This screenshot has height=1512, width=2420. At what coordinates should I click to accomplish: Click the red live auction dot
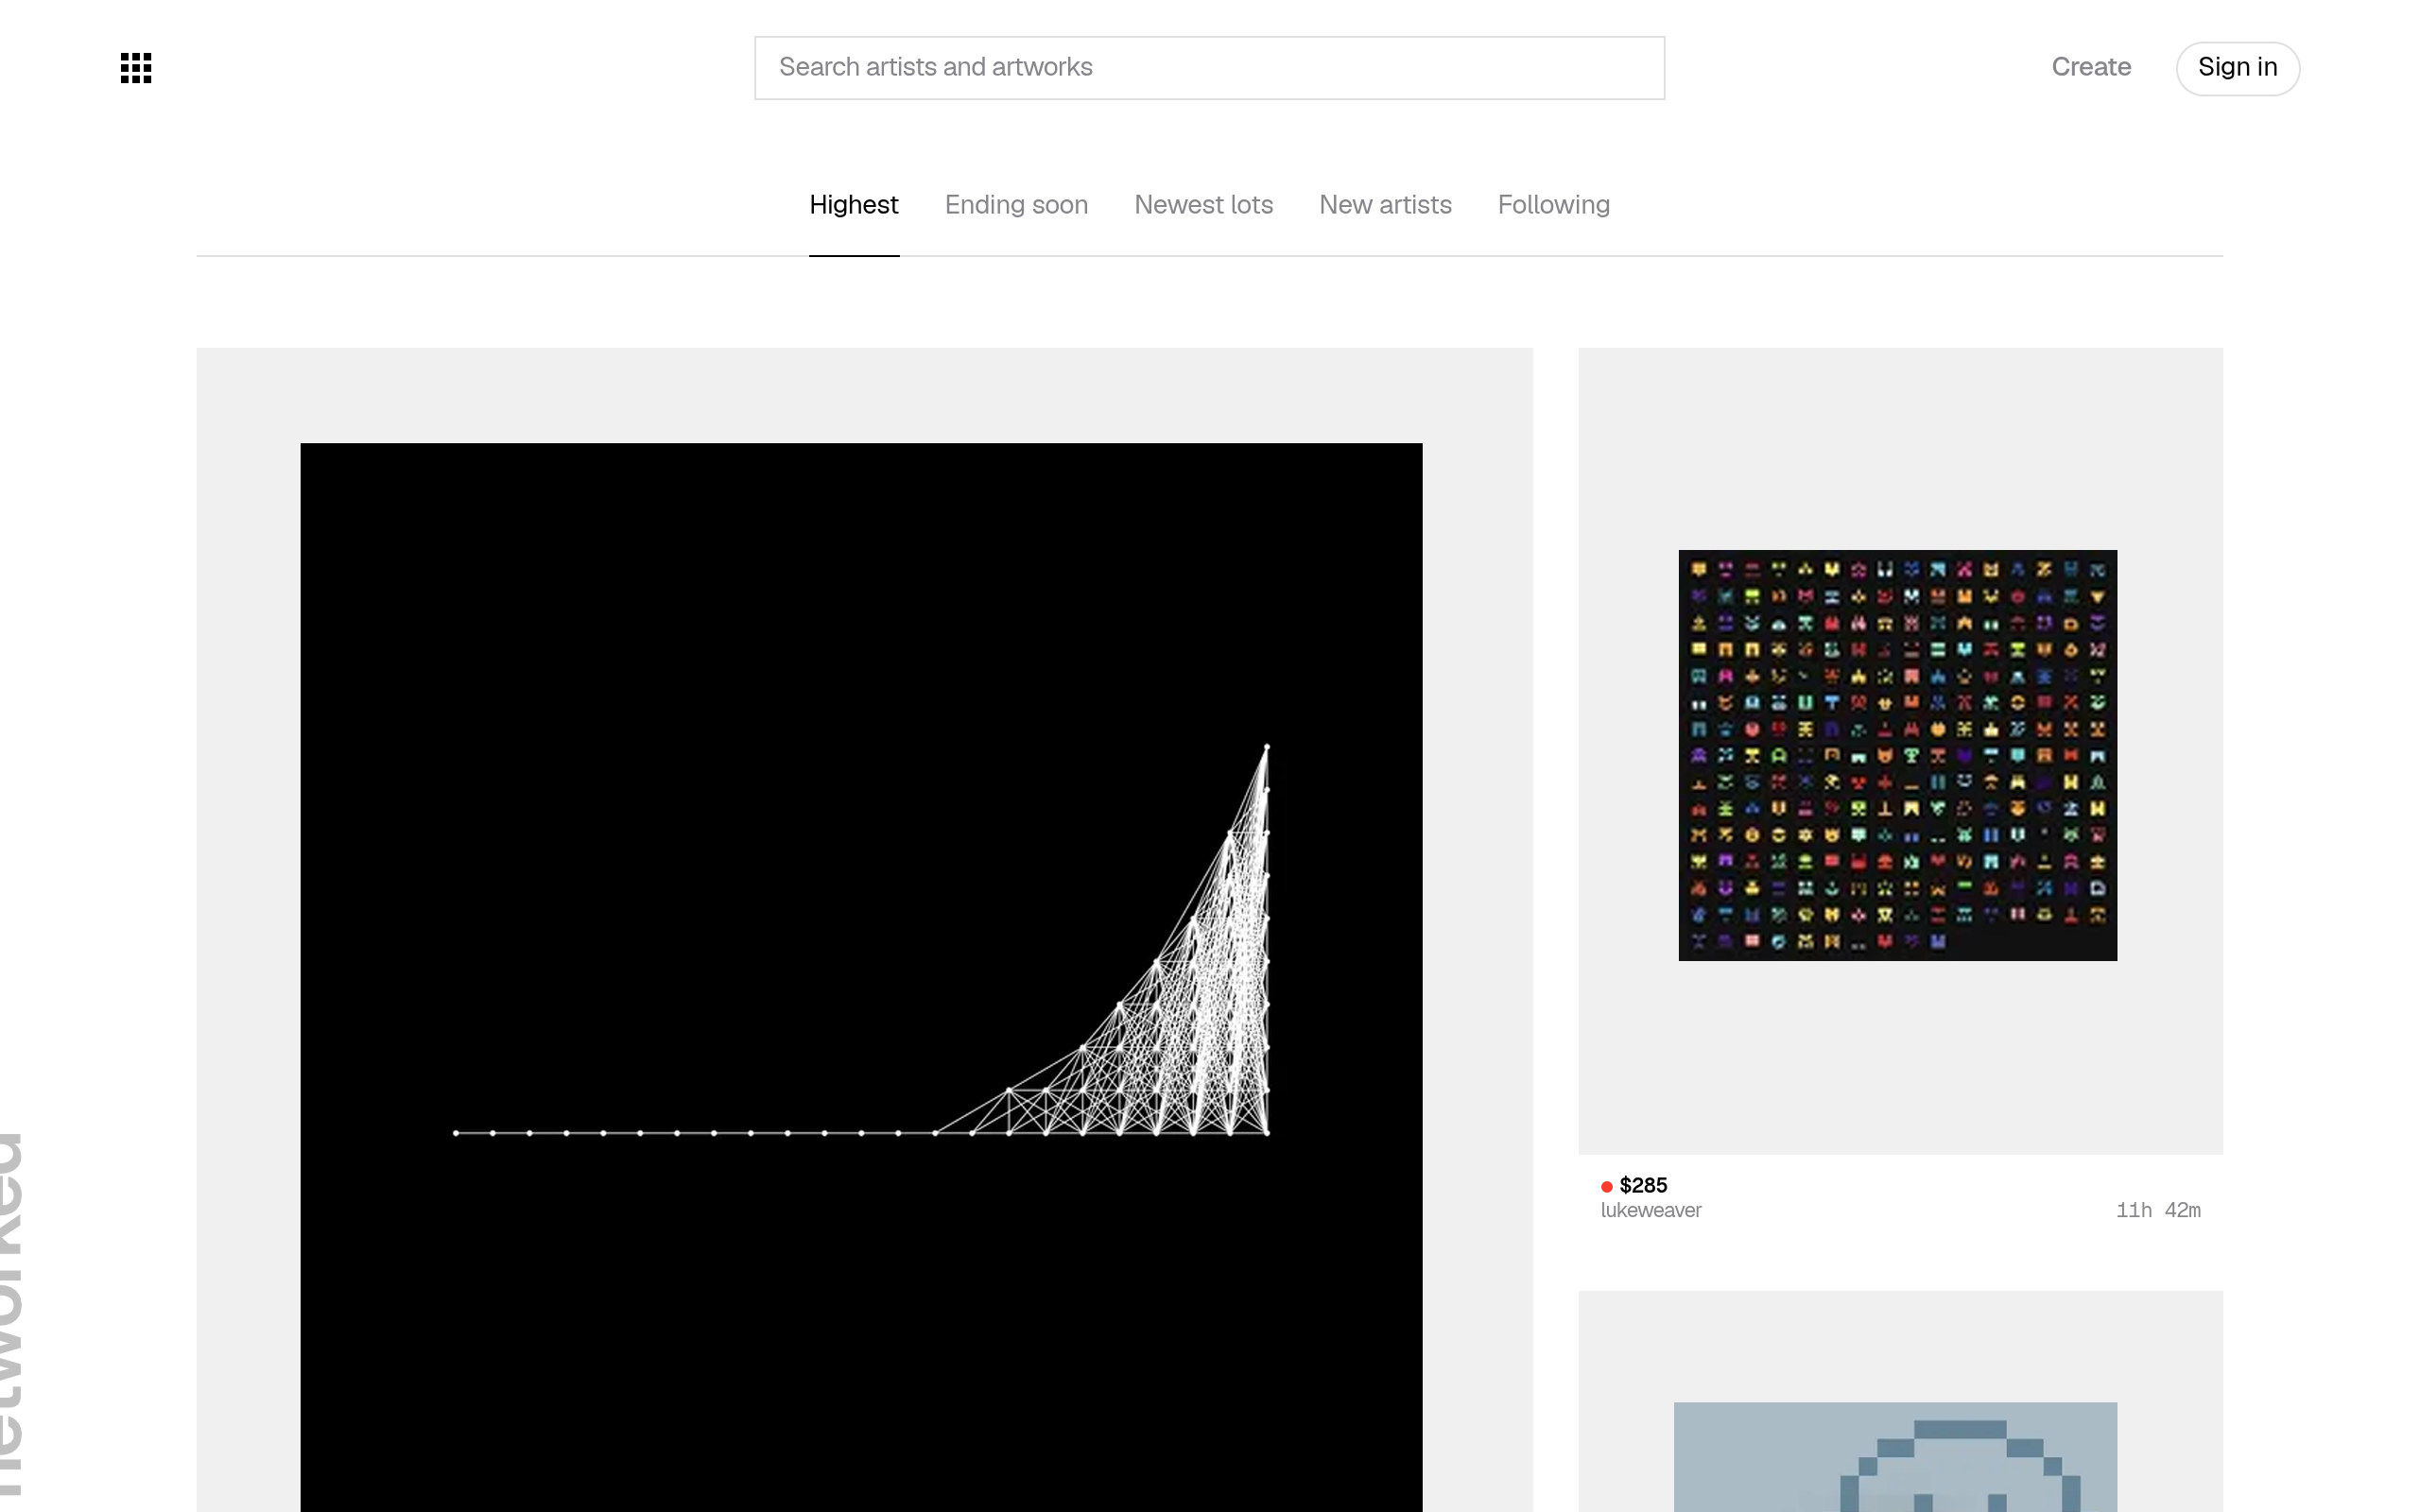tap(1607, 1187)
